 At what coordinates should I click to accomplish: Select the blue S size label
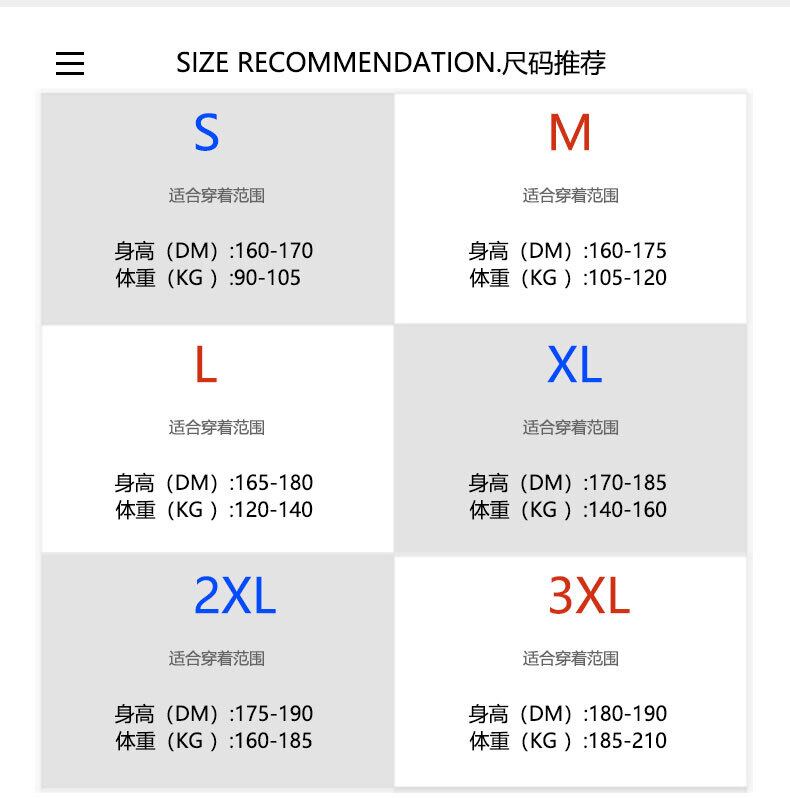(206, 133)
